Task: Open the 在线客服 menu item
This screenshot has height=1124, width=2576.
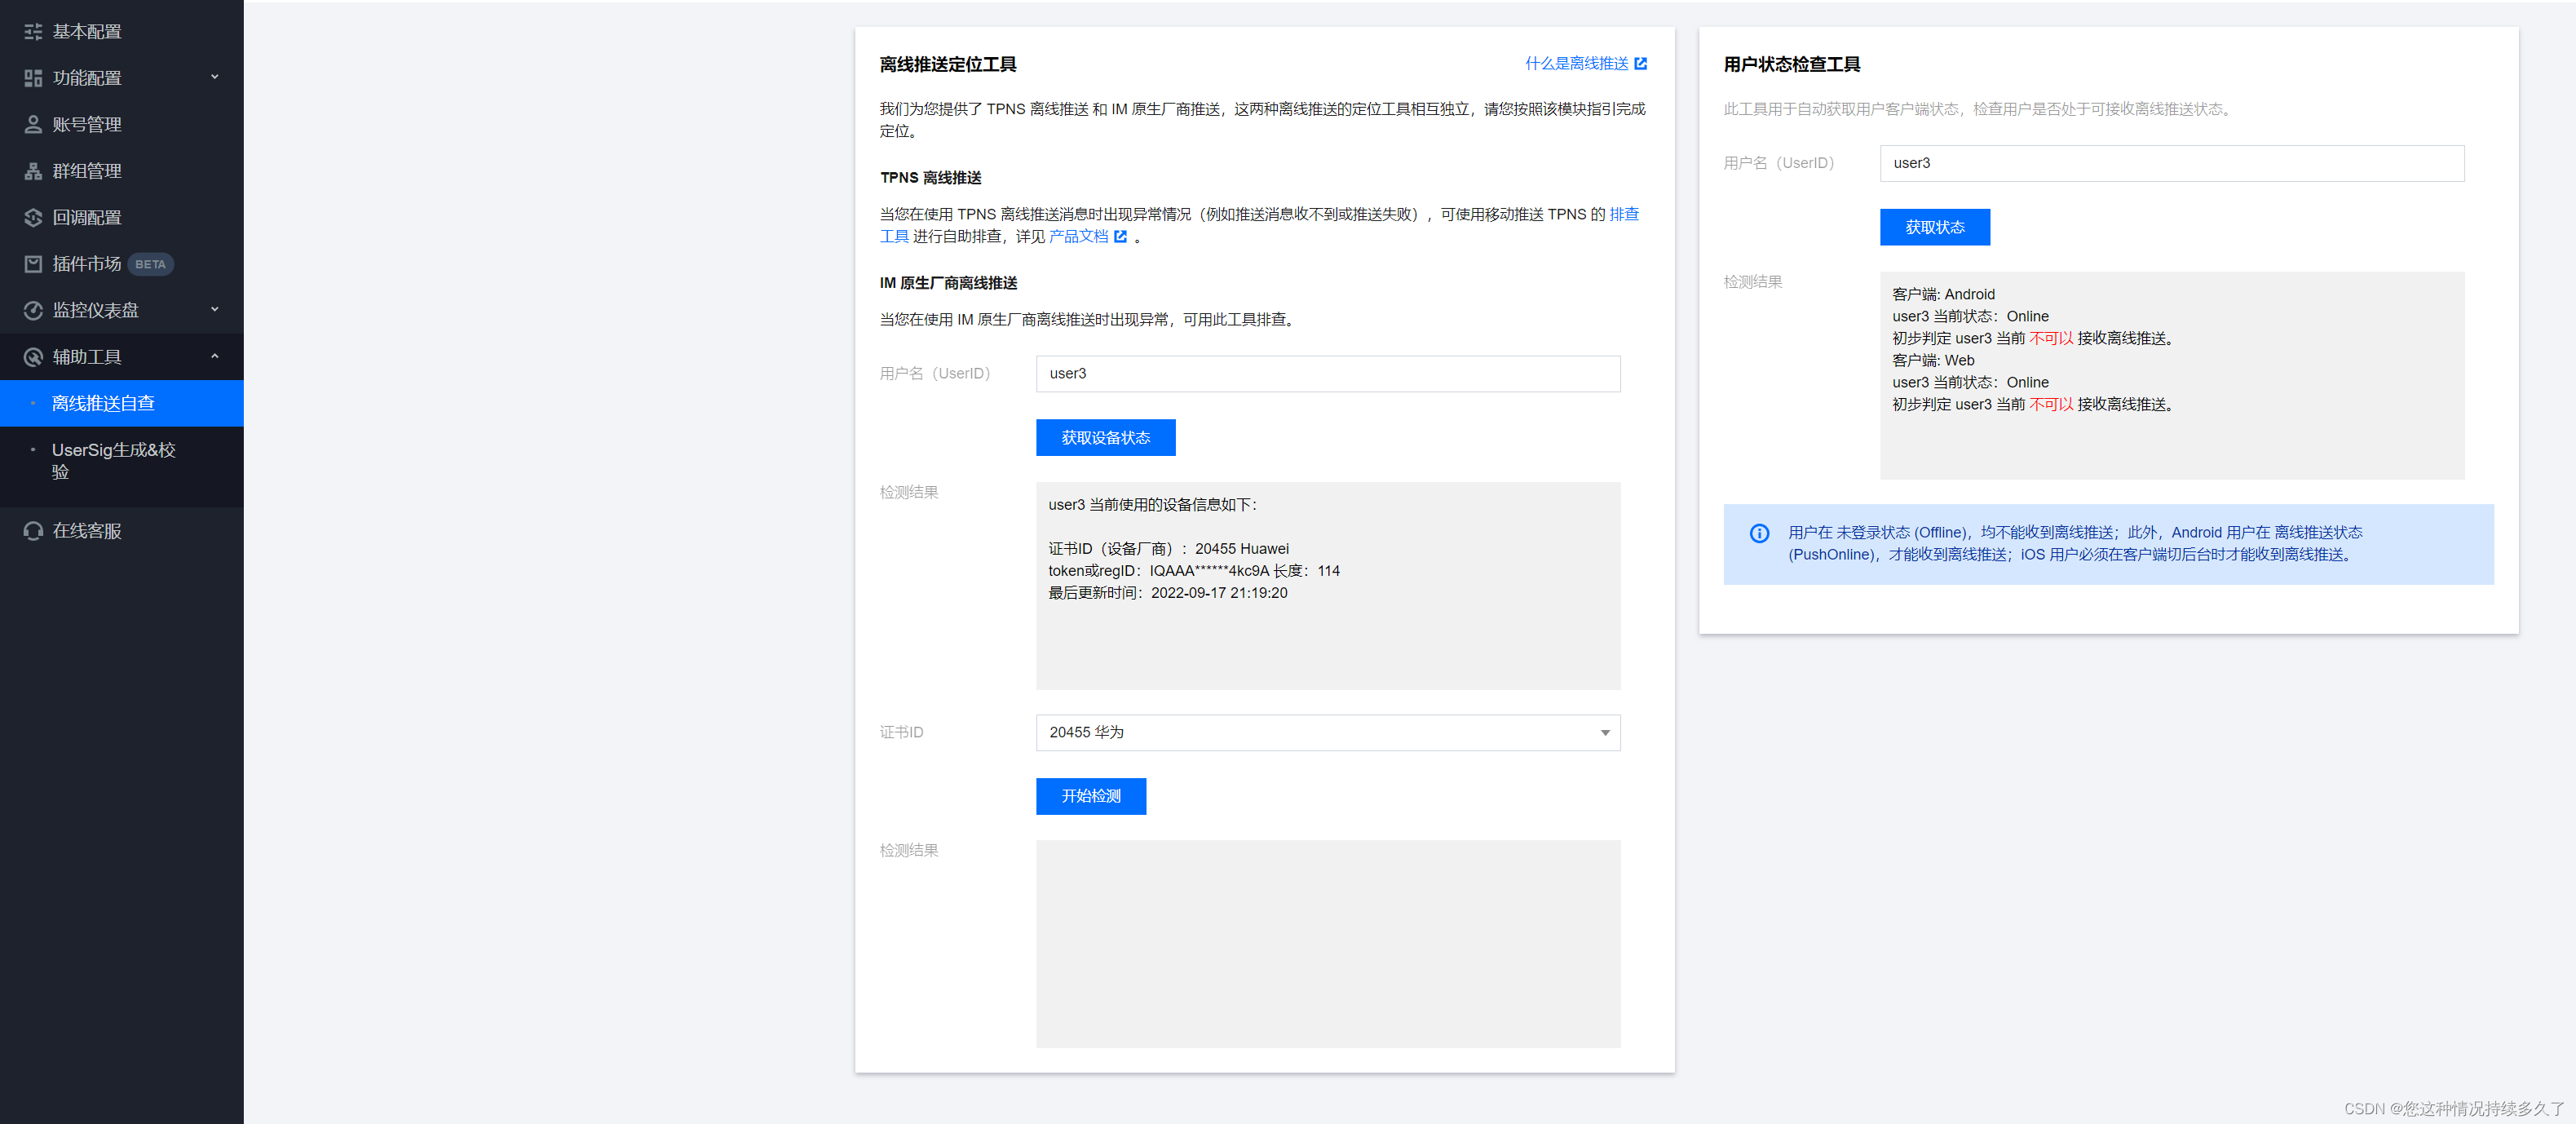Action: coord(122,531)
